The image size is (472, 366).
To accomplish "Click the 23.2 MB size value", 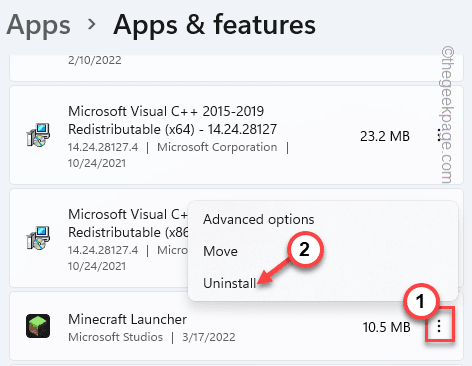I will [x=385, y=136].
